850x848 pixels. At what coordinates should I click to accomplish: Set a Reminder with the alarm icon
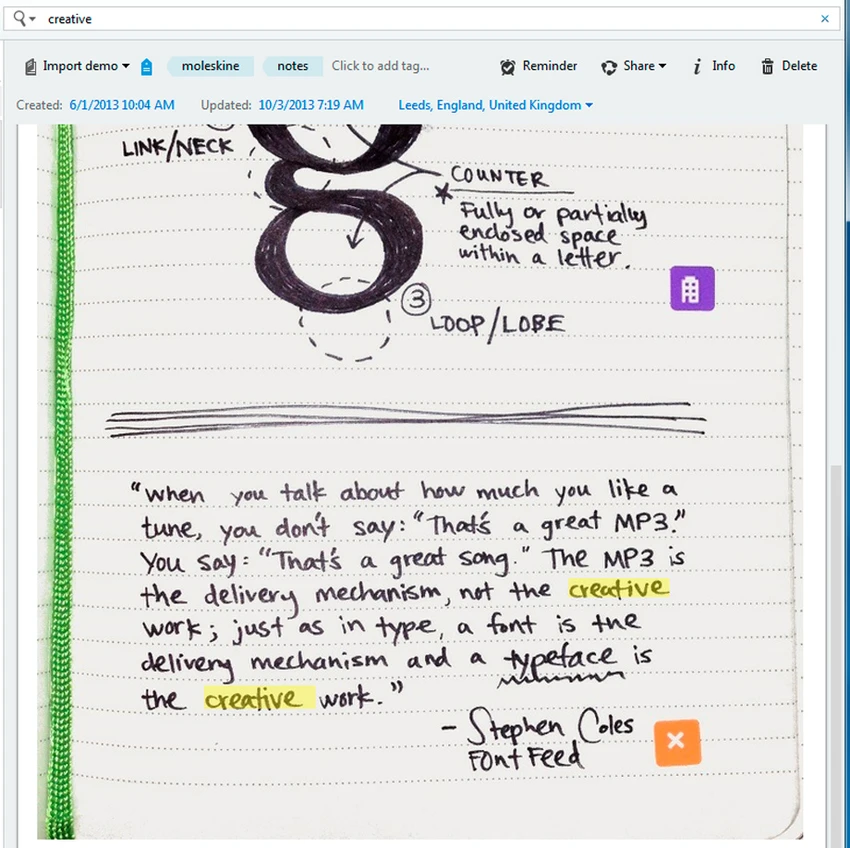(539, 66)
